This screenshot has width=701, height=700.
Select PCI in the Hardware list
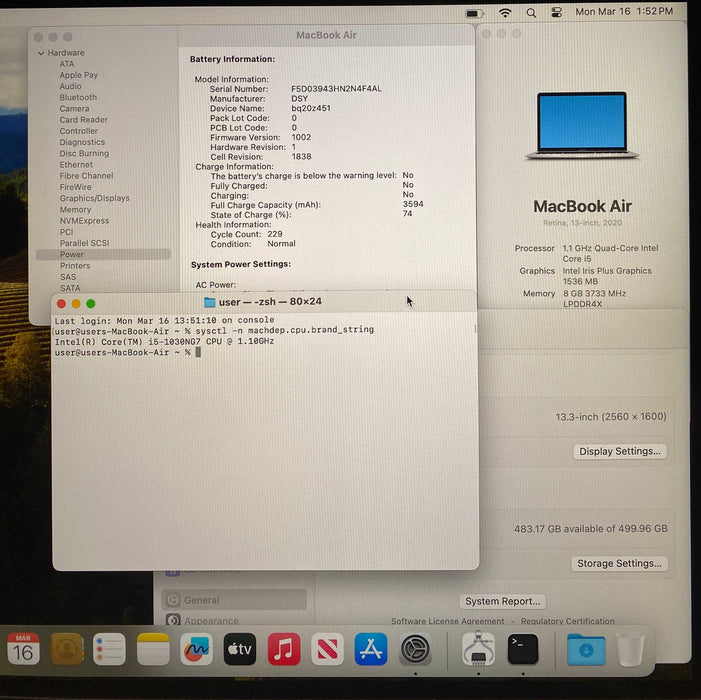67,232
